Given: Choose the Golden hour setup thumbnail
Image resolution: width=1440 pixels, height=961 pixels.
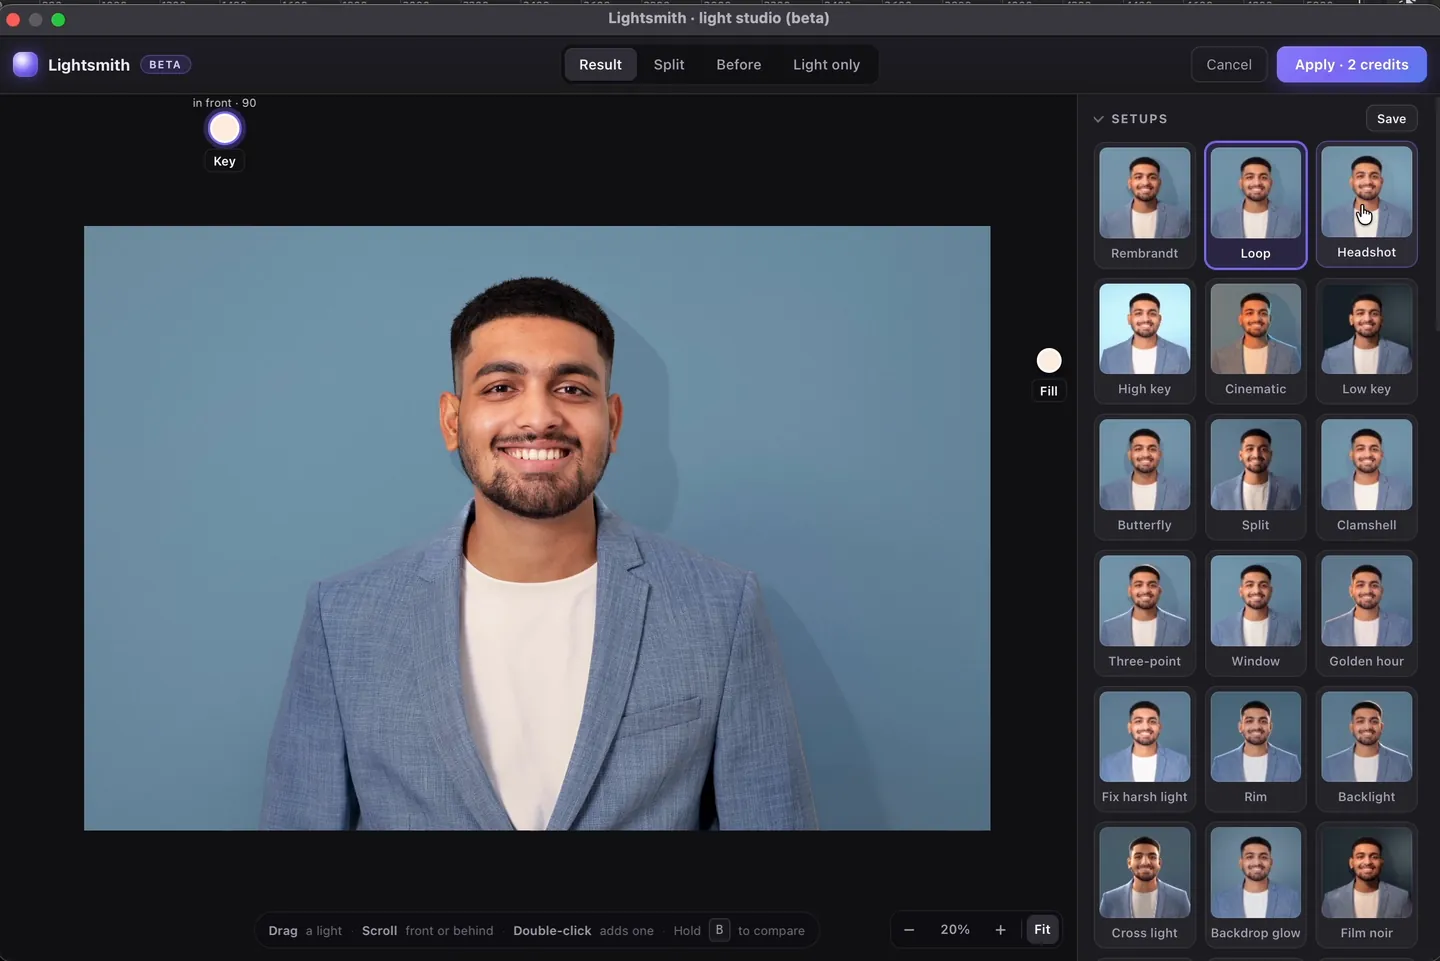Looking at the screenshot, I should [1366, 613].
